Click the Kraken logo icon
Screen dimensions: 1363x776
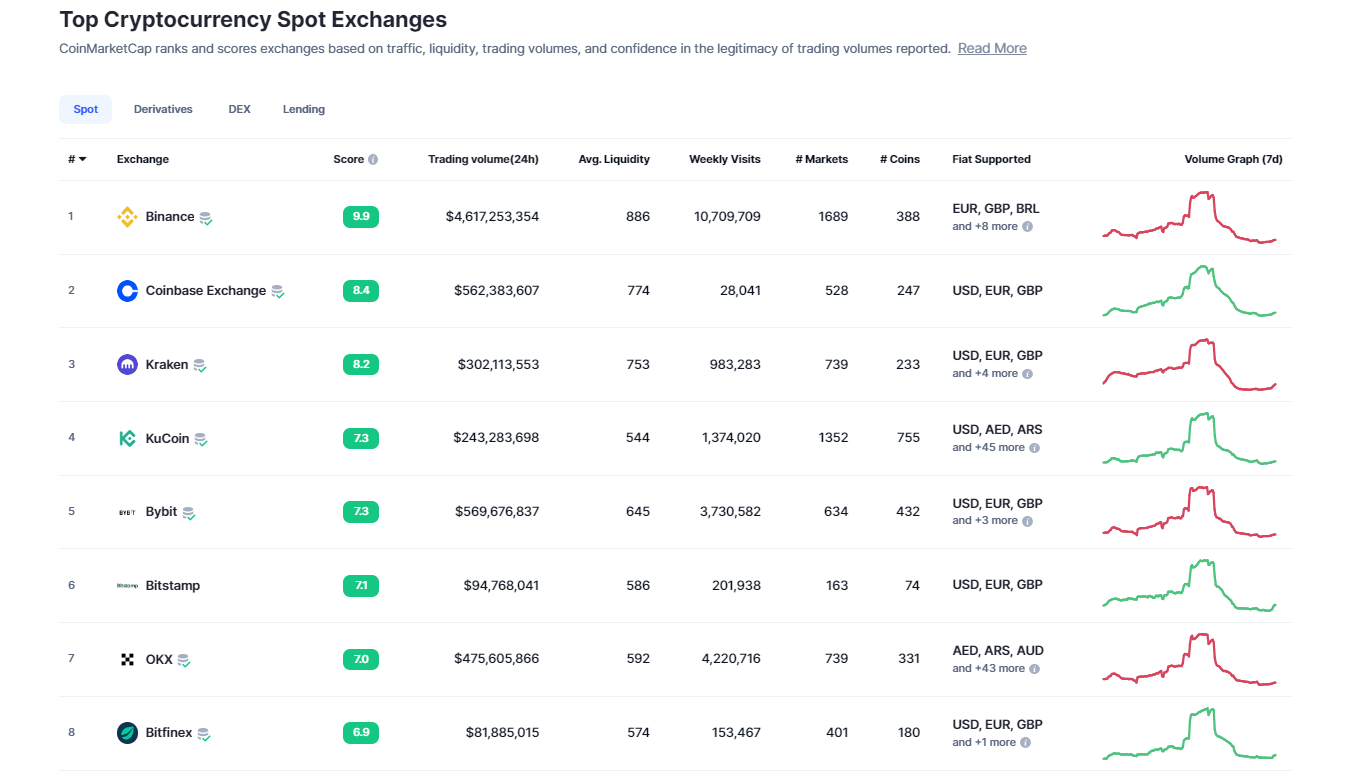(x=127, y=365)
